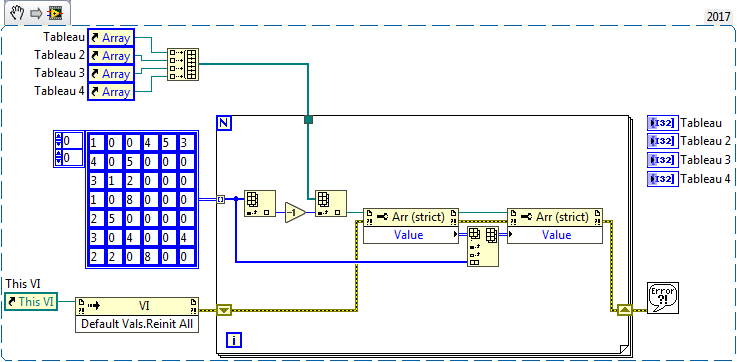Select the hand drag tool in snippet header

click(17, 14)
